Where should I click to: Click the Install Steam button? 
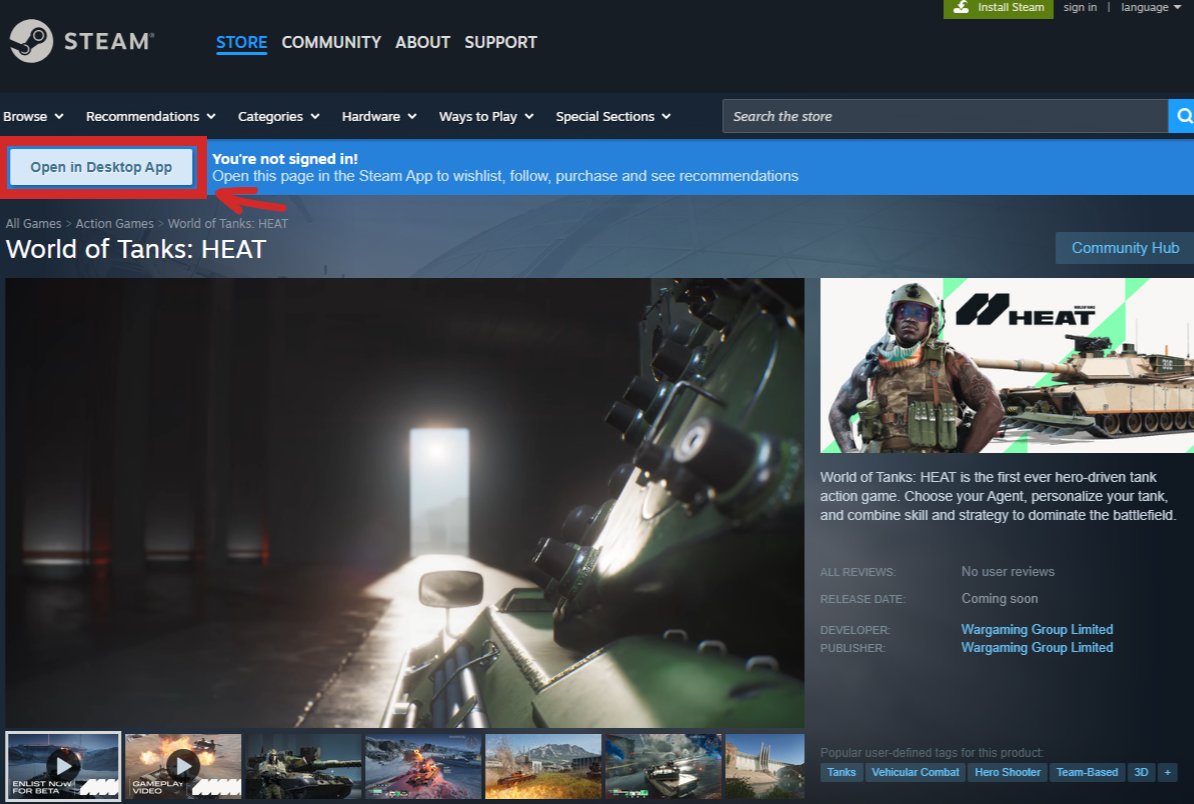[998, 8]
